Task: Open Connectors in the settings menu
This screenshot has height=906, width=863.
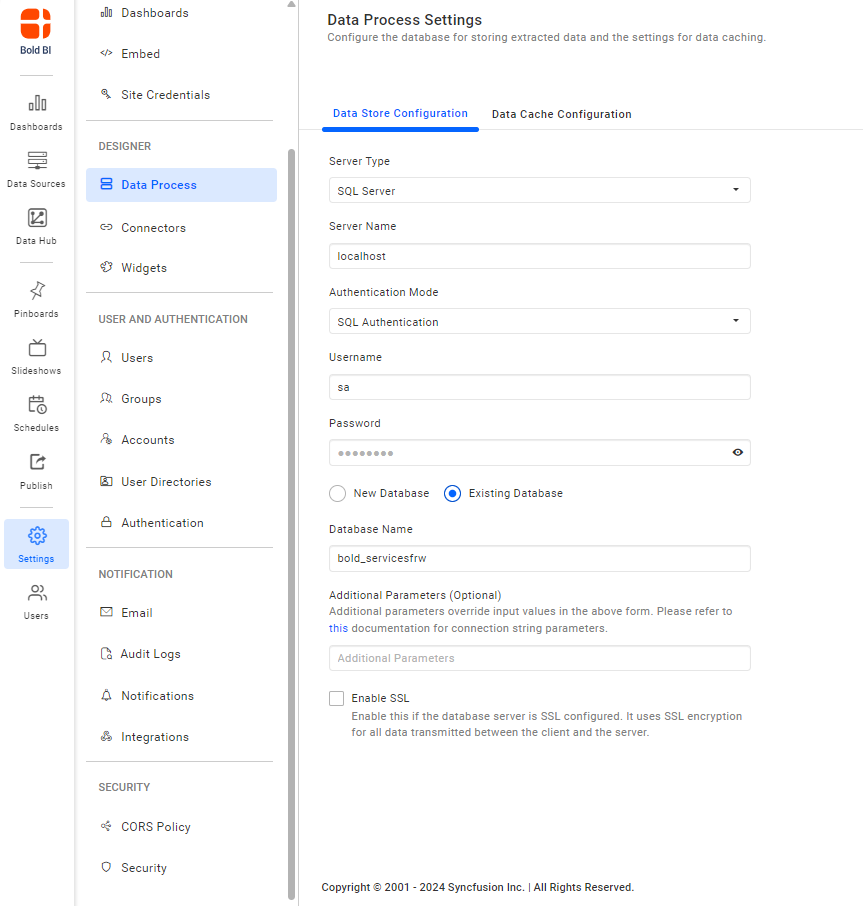Action: [153, 228]
